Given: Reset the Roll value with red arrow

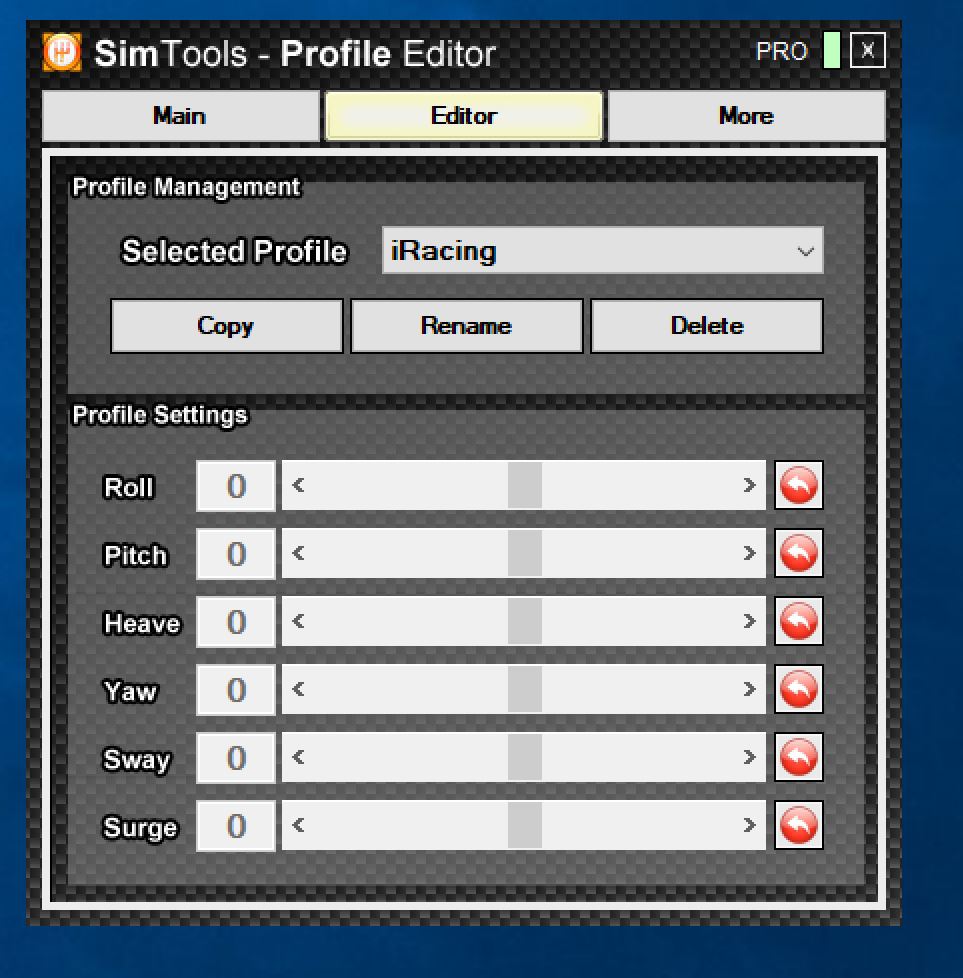Looking at the screenshot, I should tap(799, 486).
